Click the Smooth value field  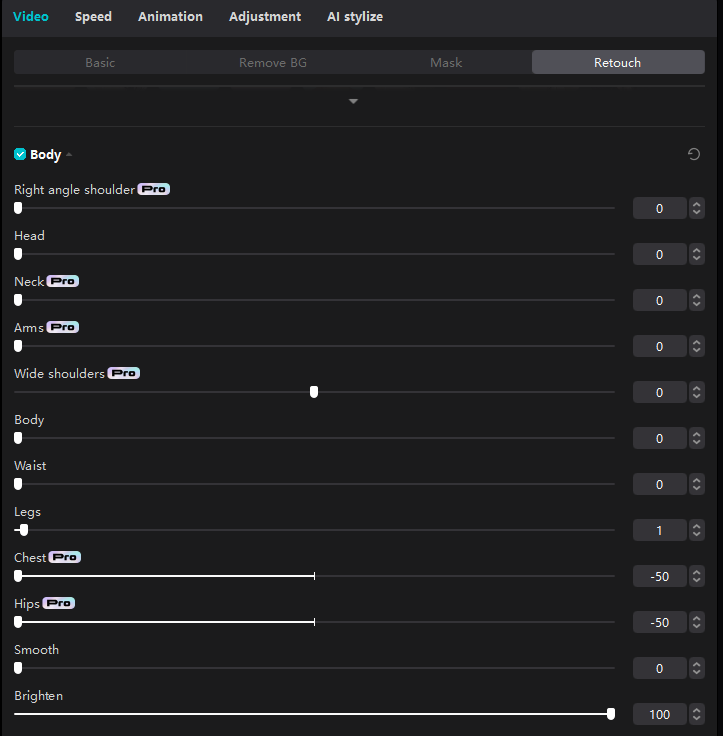tap(660, 668)
